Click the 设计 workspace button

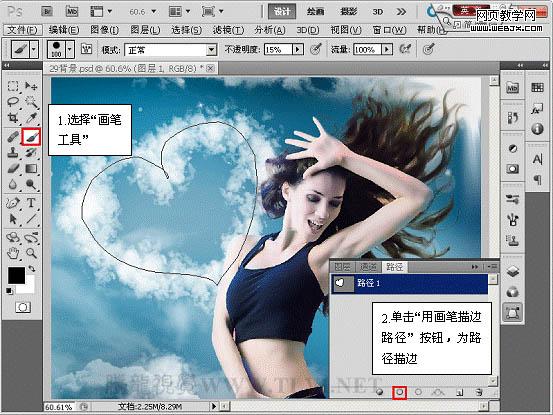coord(281,12)
